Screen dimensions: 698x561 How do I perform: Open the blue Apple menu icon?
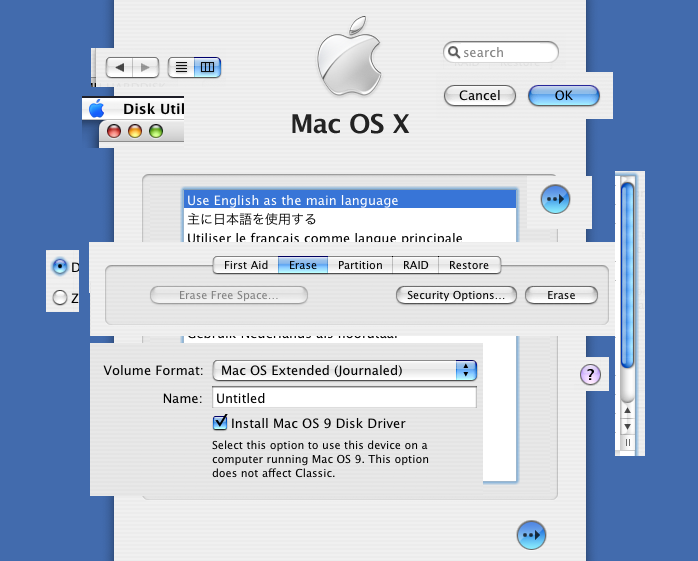96,109
